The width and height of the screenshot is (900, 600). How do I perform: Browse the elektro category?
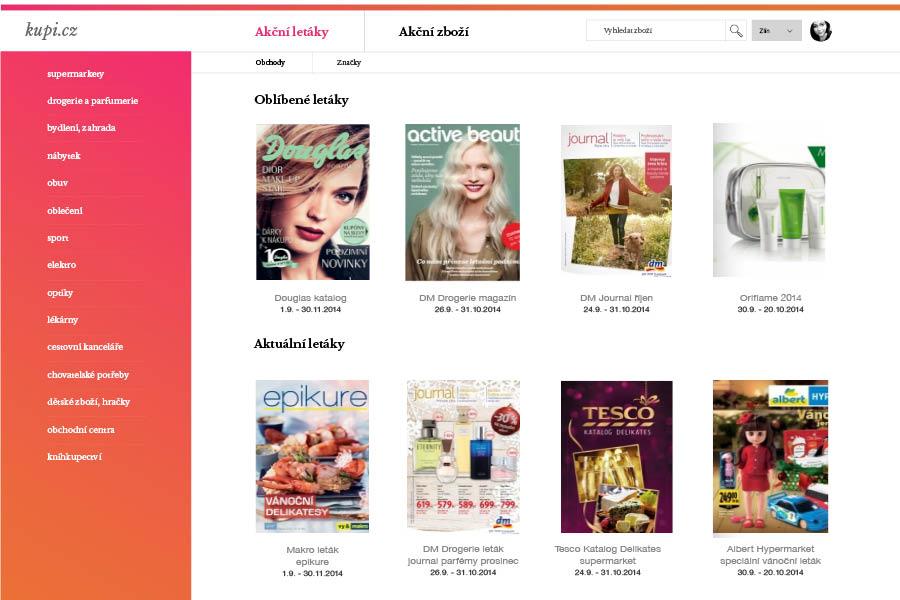tap(61, 265)
